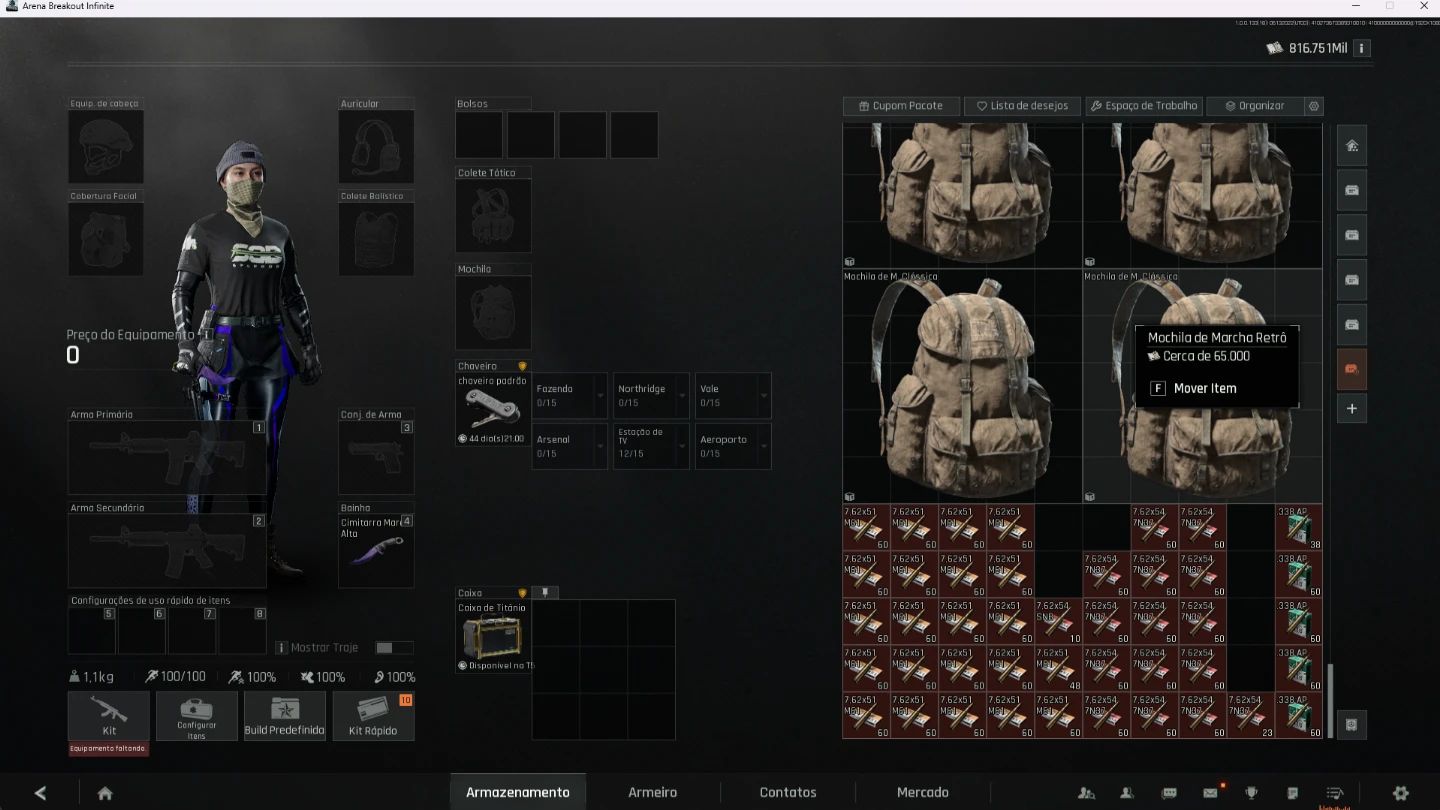
Task: Toggle the Mostrar Traje switch
Action: (x=394, y=648)
